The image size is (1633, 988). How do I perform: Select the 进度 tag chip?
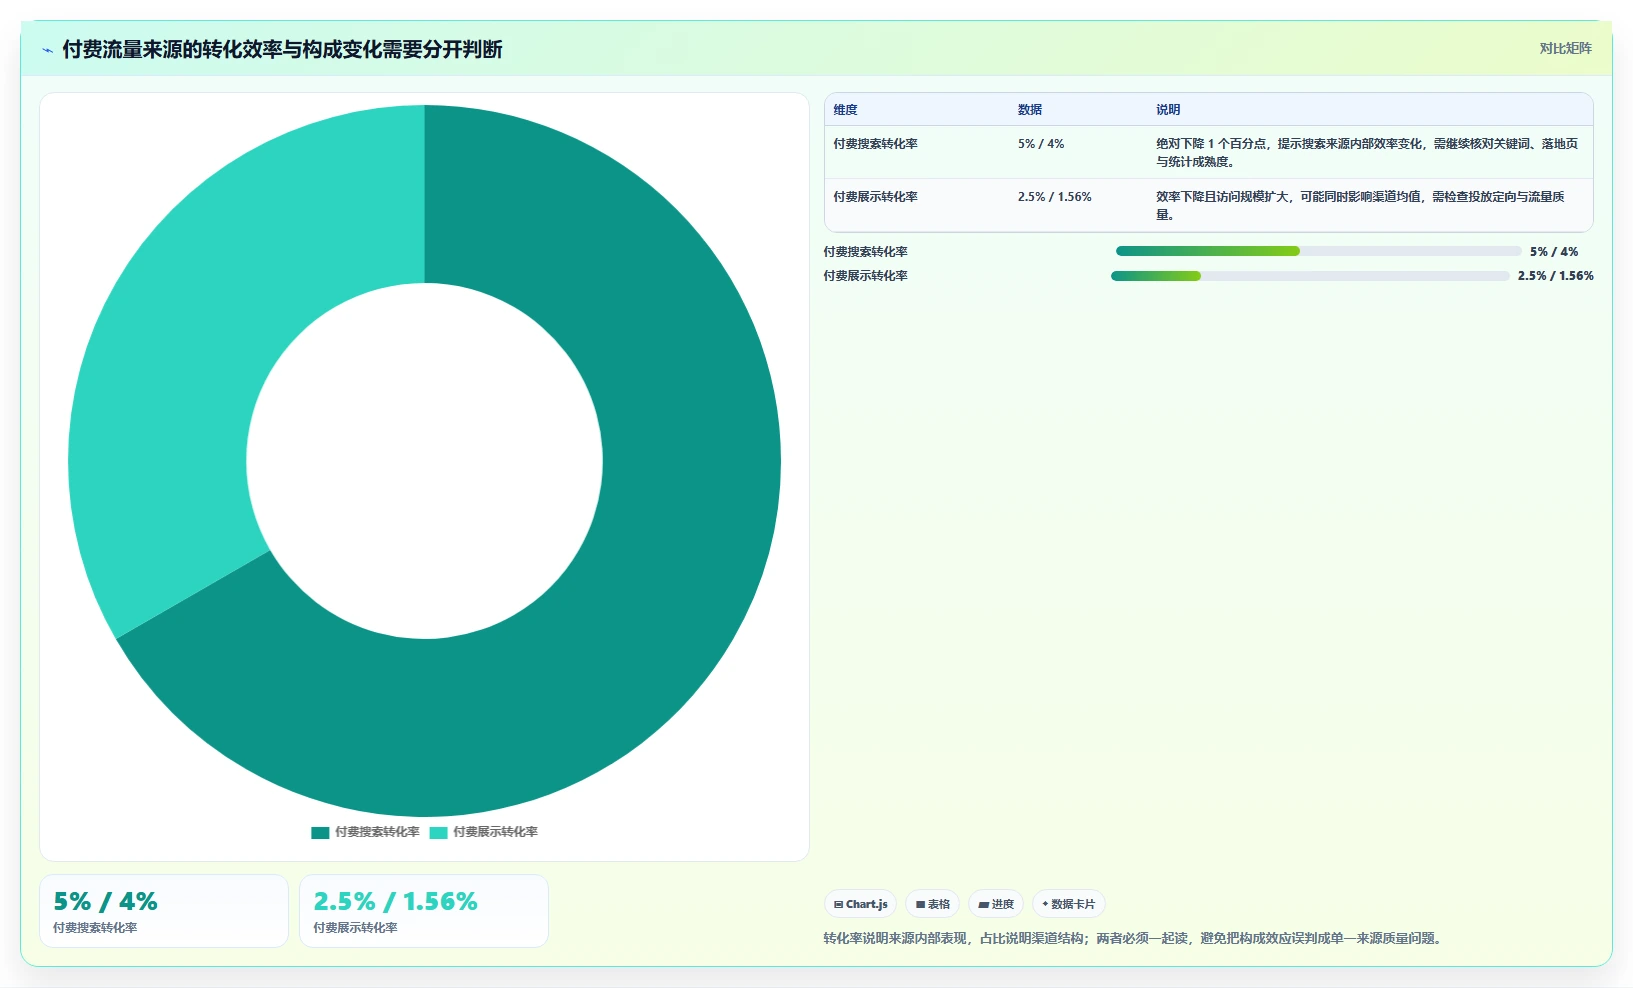coord(996,904)
